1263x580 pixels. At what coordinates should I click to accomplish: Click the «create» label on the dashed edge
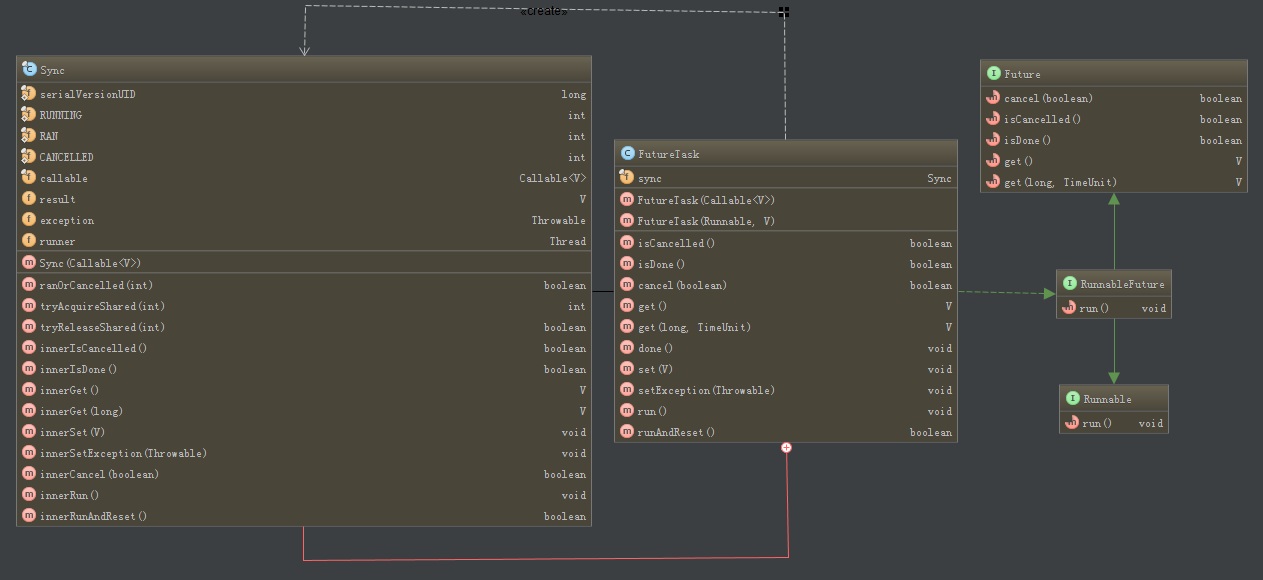pos(544,11)
